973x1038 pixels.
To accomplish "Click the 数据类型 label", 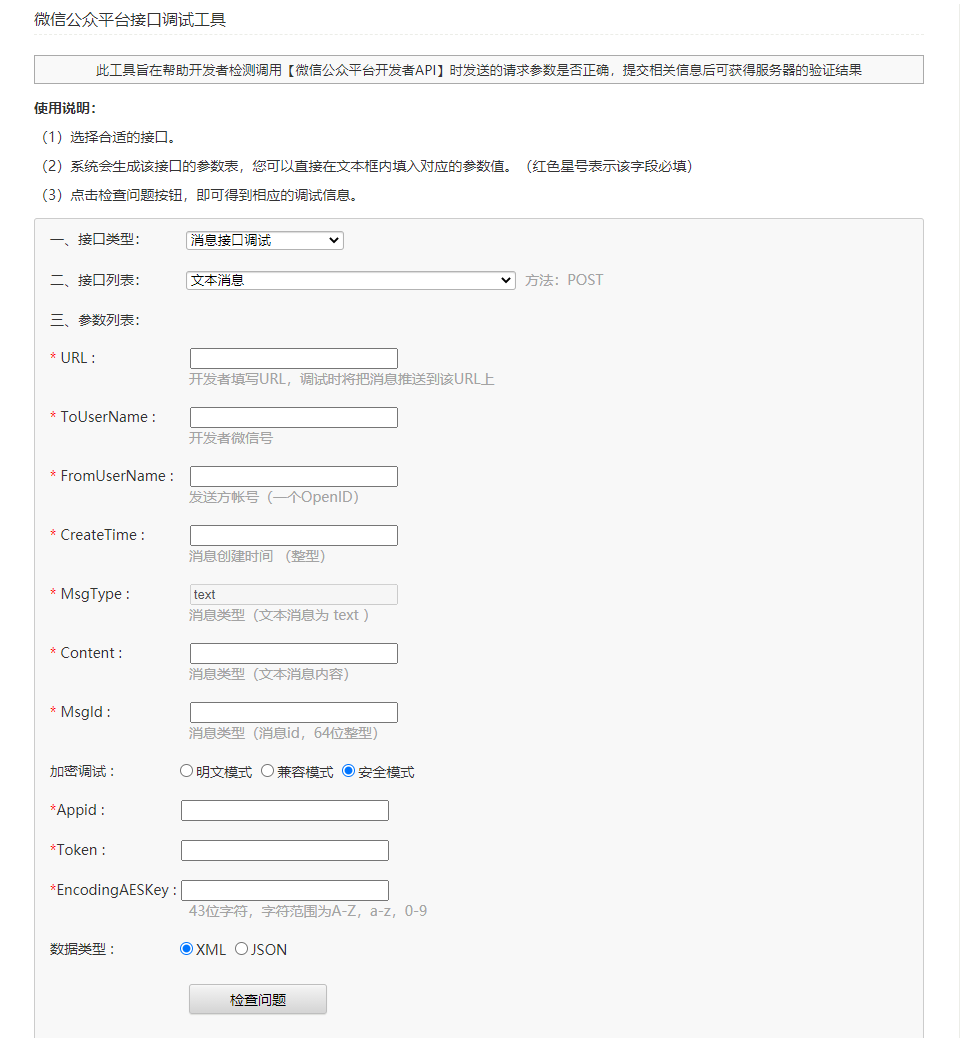I will pyautogui.click(x=82, y=949).
